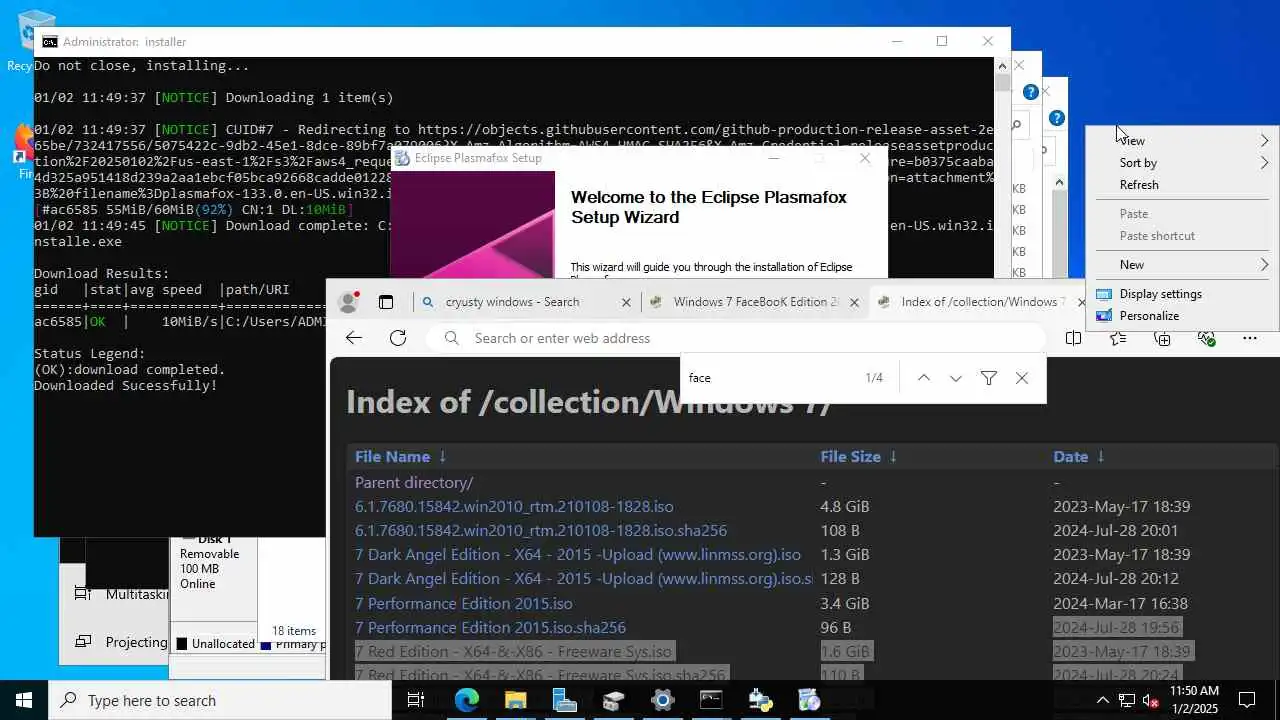Expand the Sort by submenu
1280x720 pixels.
pos(1182,163)
